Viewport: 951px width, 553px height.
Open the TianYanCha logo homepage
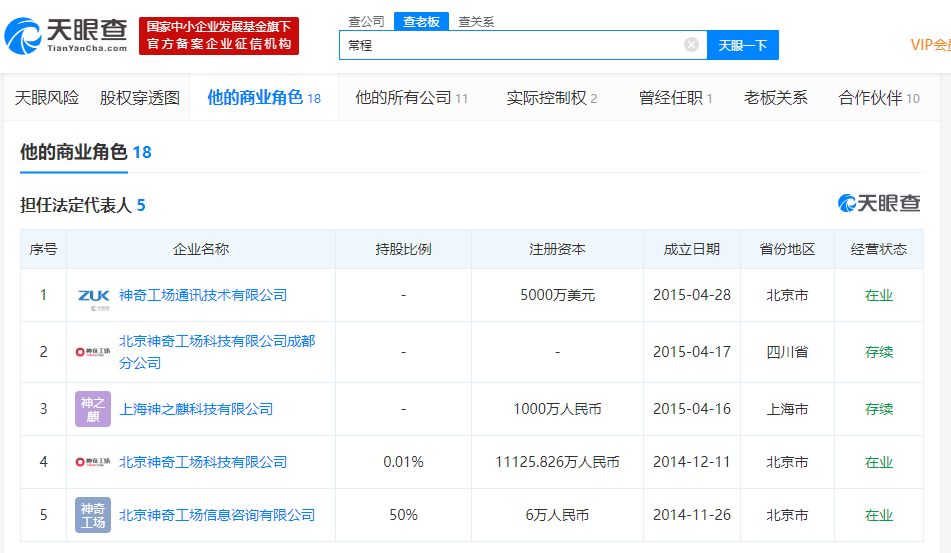66,36
